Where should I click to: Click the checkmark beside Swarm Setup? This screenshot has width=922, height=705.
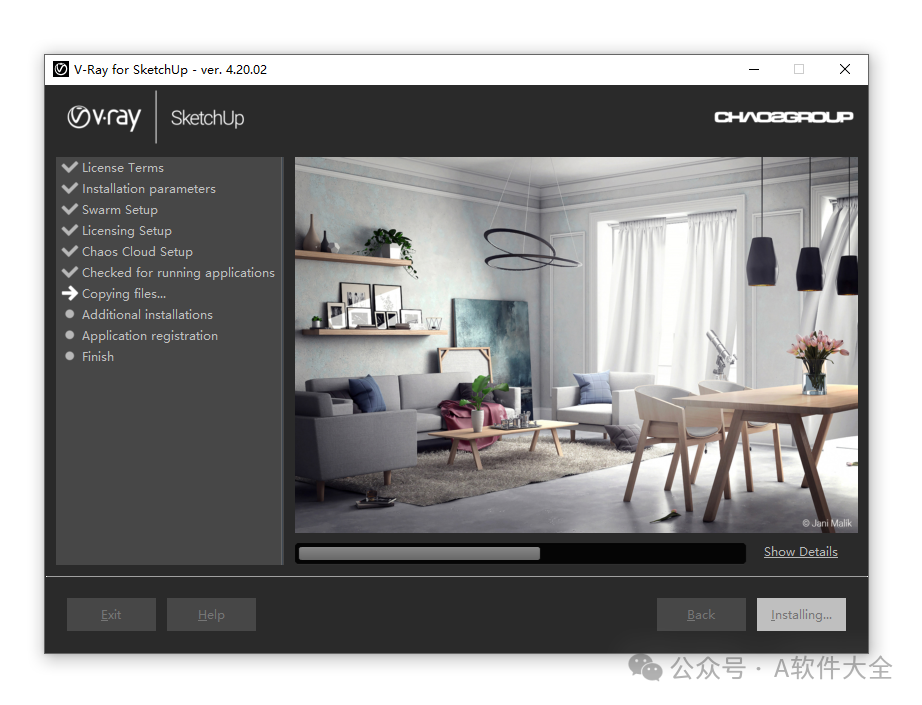70,209
